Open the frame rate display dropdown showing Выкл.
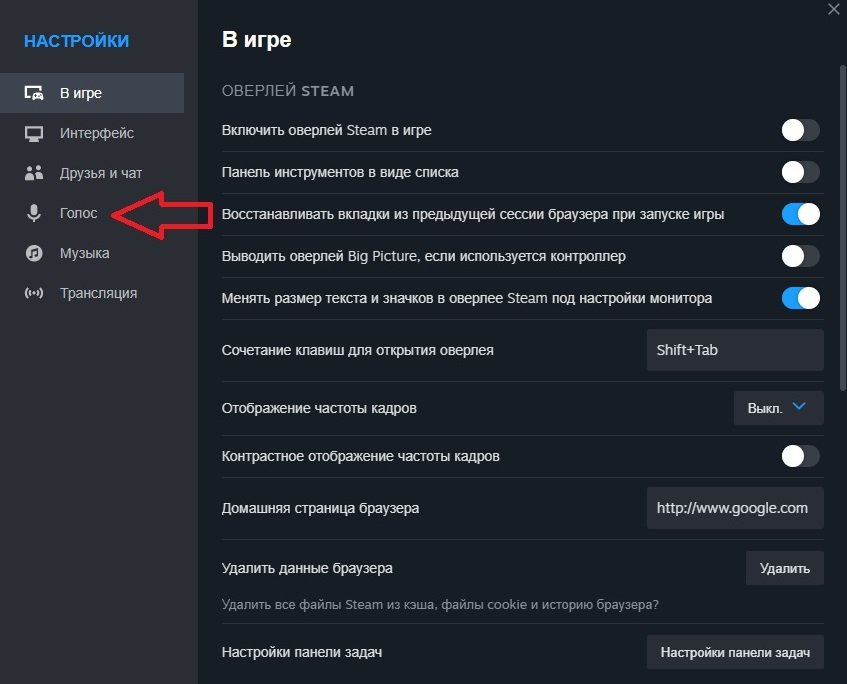The height and width of the screenshot is (684, 847). click(x=778, y=408)
